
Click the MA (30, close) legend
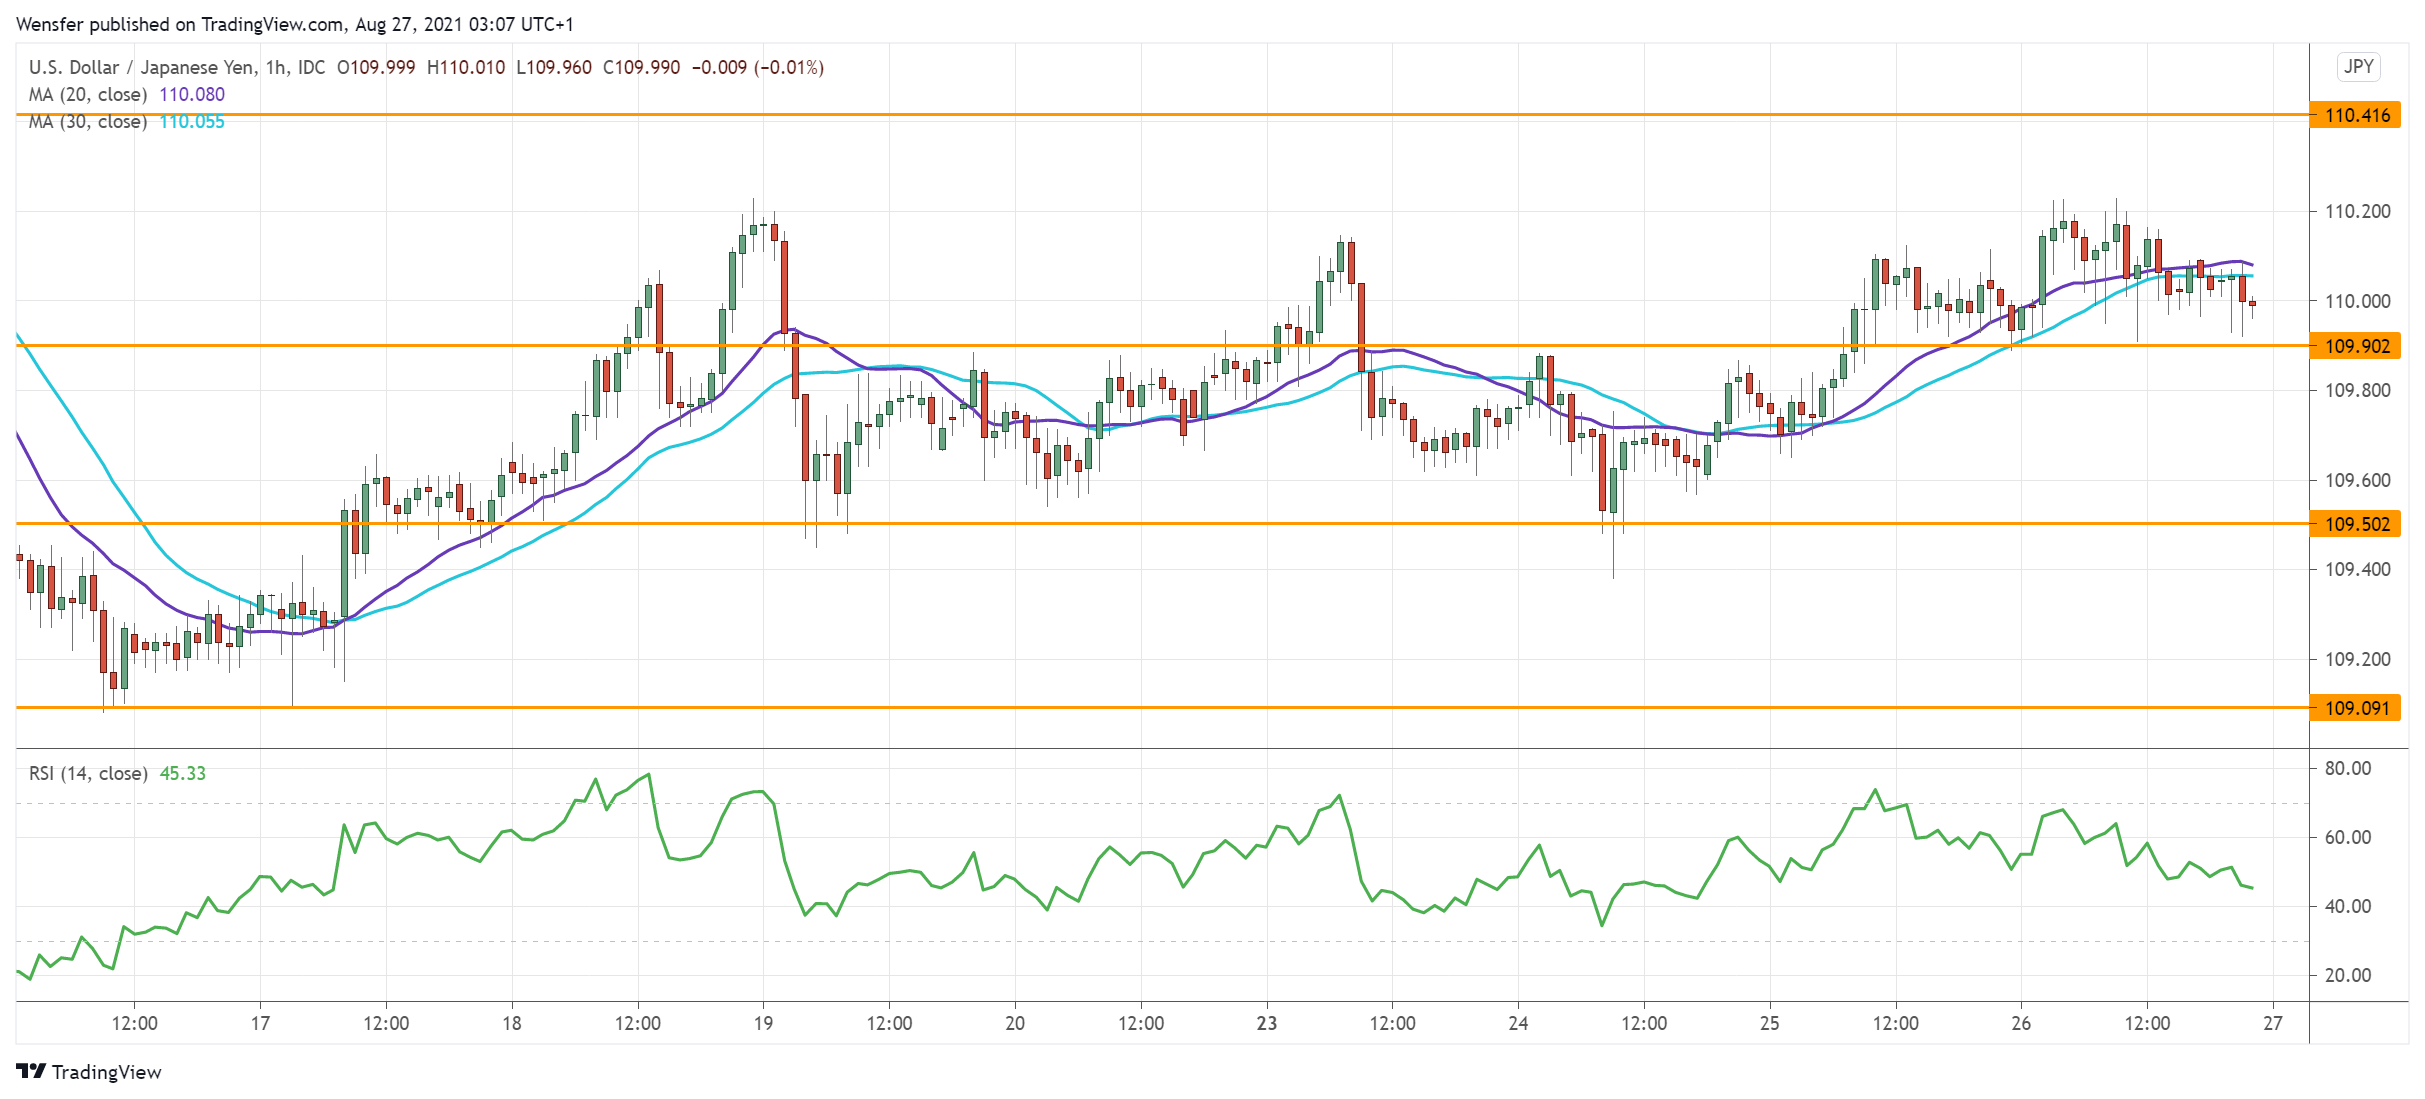pos(88,122)
